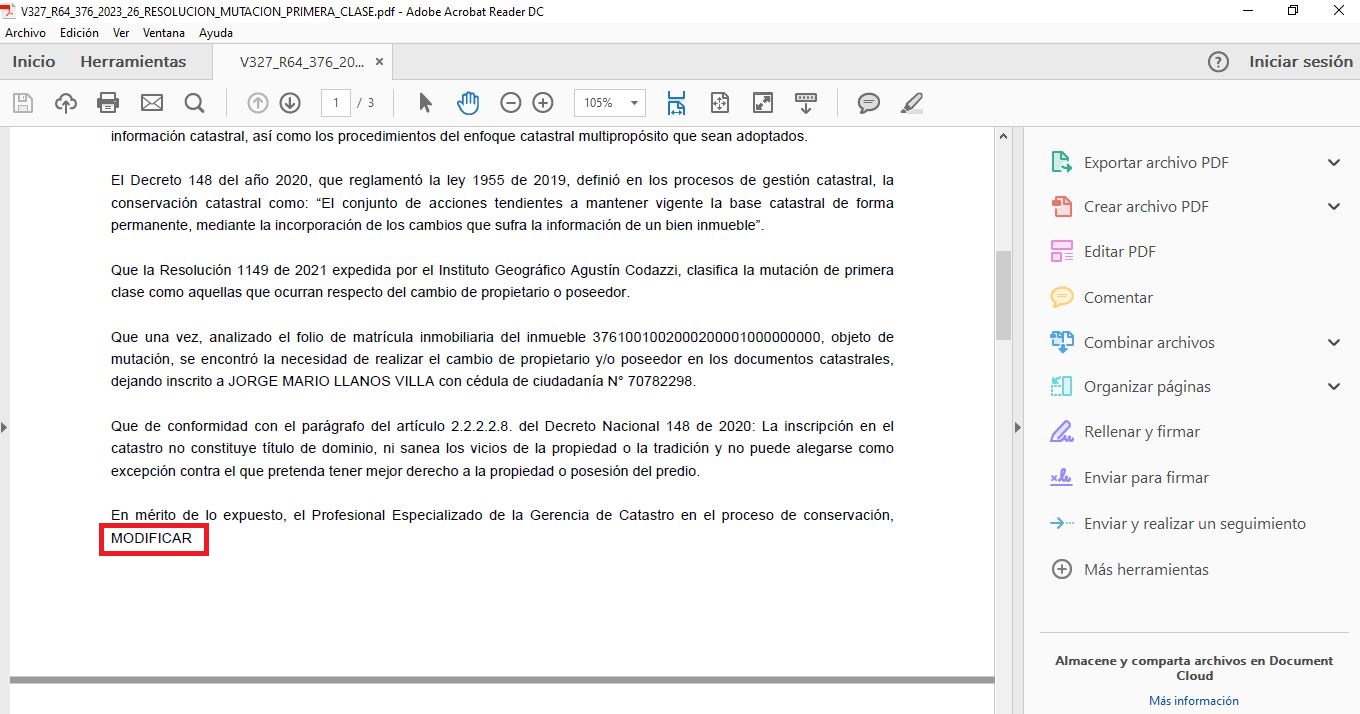The image size is (1360, 714).
Task: Open the Más información link
Action: click(x=1193, y=701)
